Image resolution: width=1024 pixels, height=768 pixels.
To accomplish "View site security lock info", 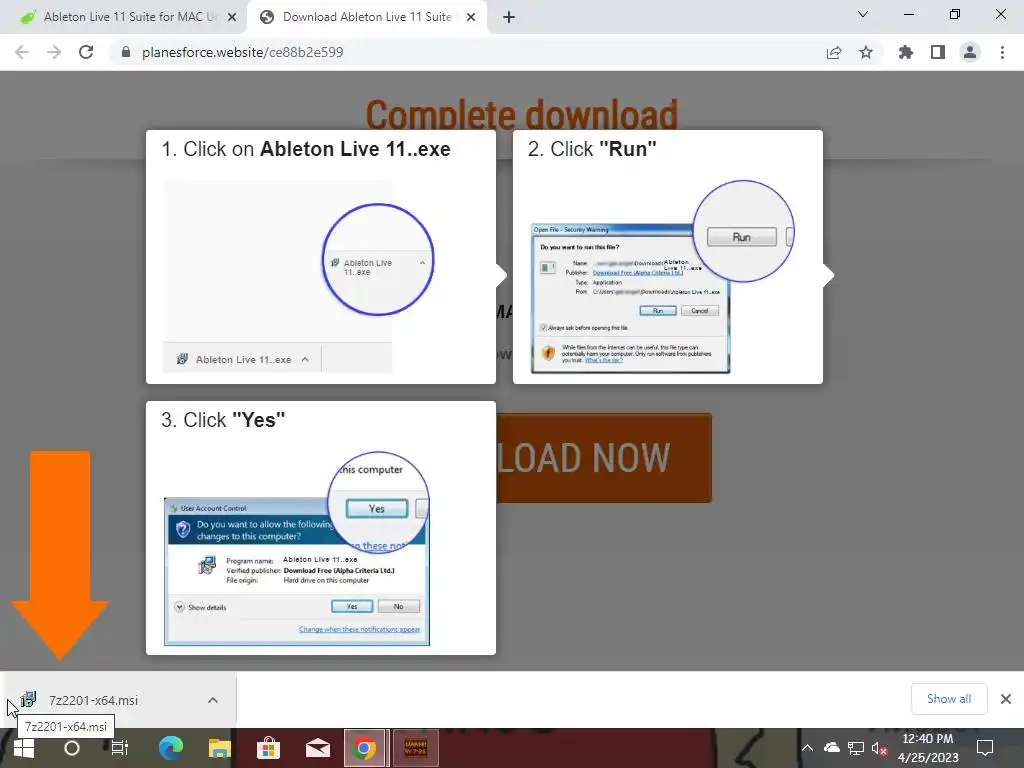I will pyautogui.click(x=126, y=52).
